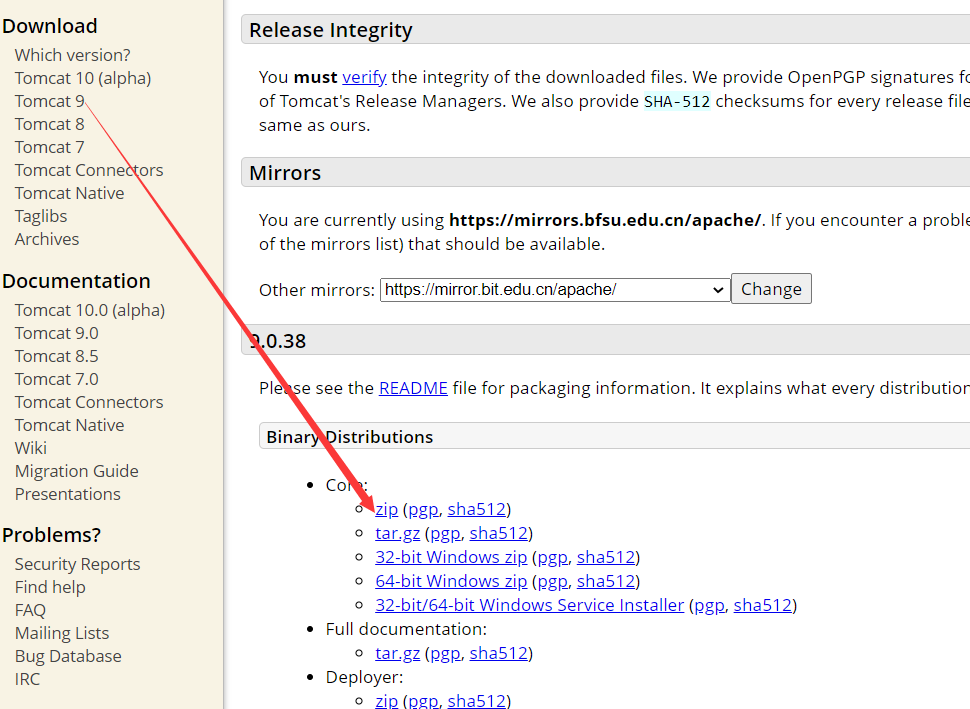Image resolution: width=970 pixels, height=709 pixels.
Task: Download the Core tar.gz distribution
Action: [398, 533]
